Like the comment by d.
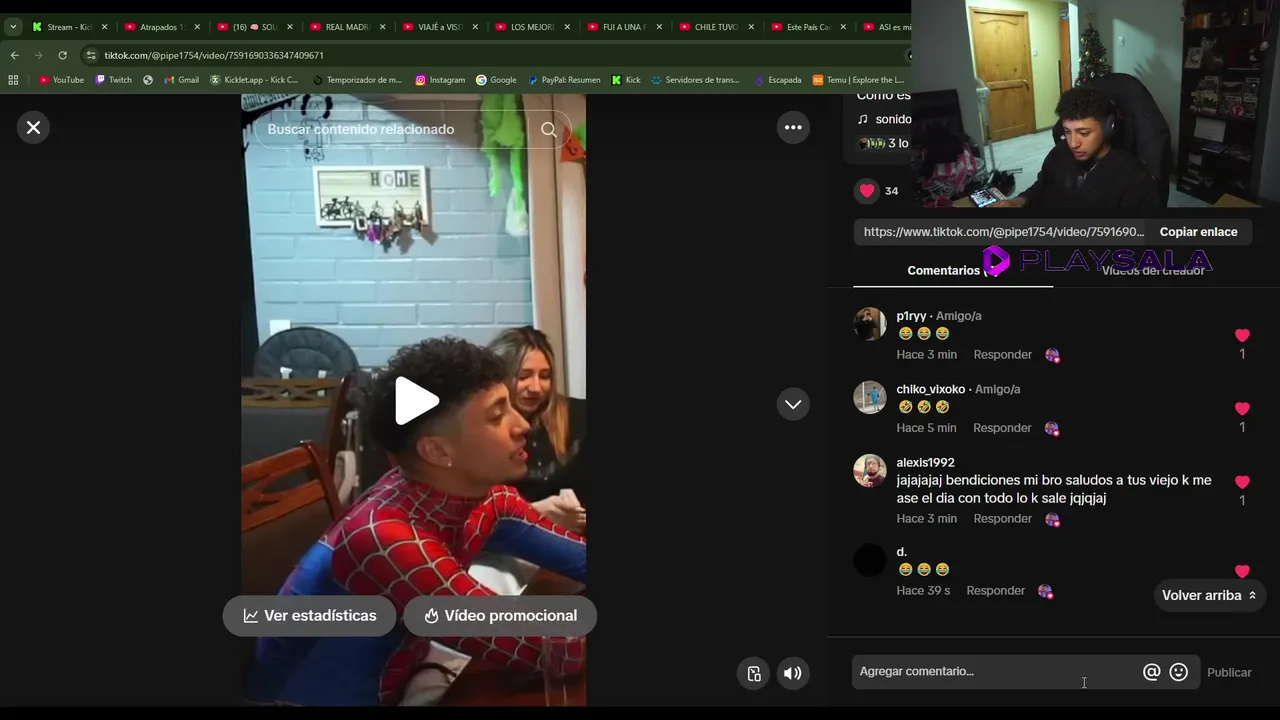Image resolution: width=1280 pixels, height=720 pixels. (x=1242, y=572)
